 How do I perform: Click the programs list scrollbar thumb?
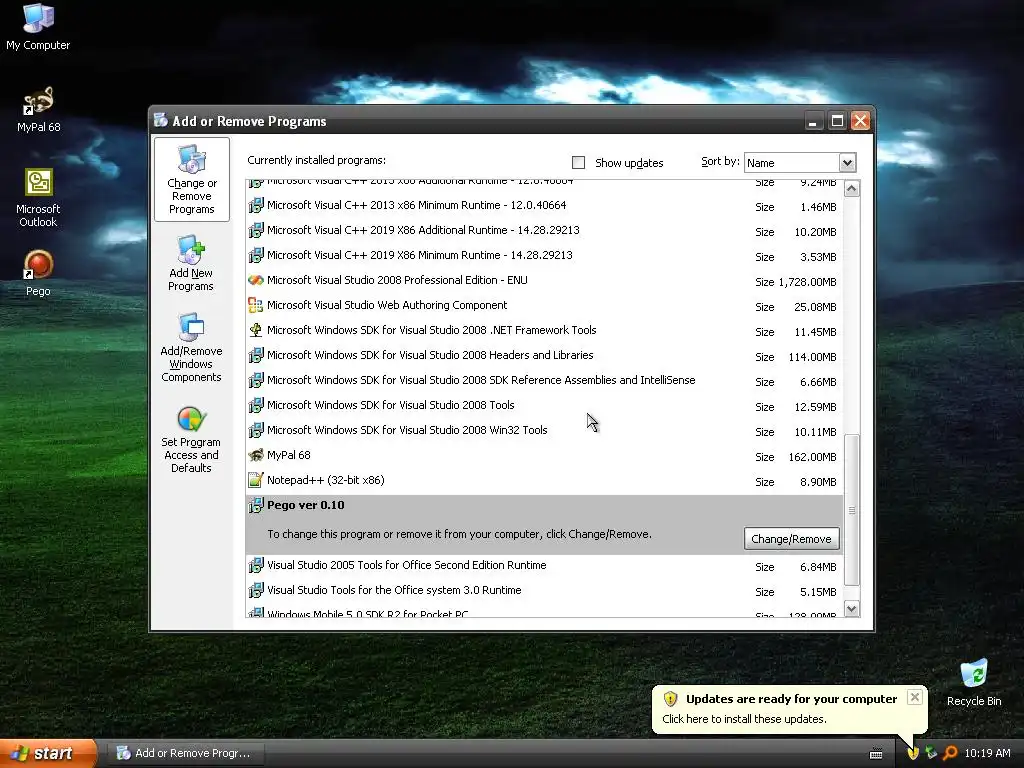point(851,510)
